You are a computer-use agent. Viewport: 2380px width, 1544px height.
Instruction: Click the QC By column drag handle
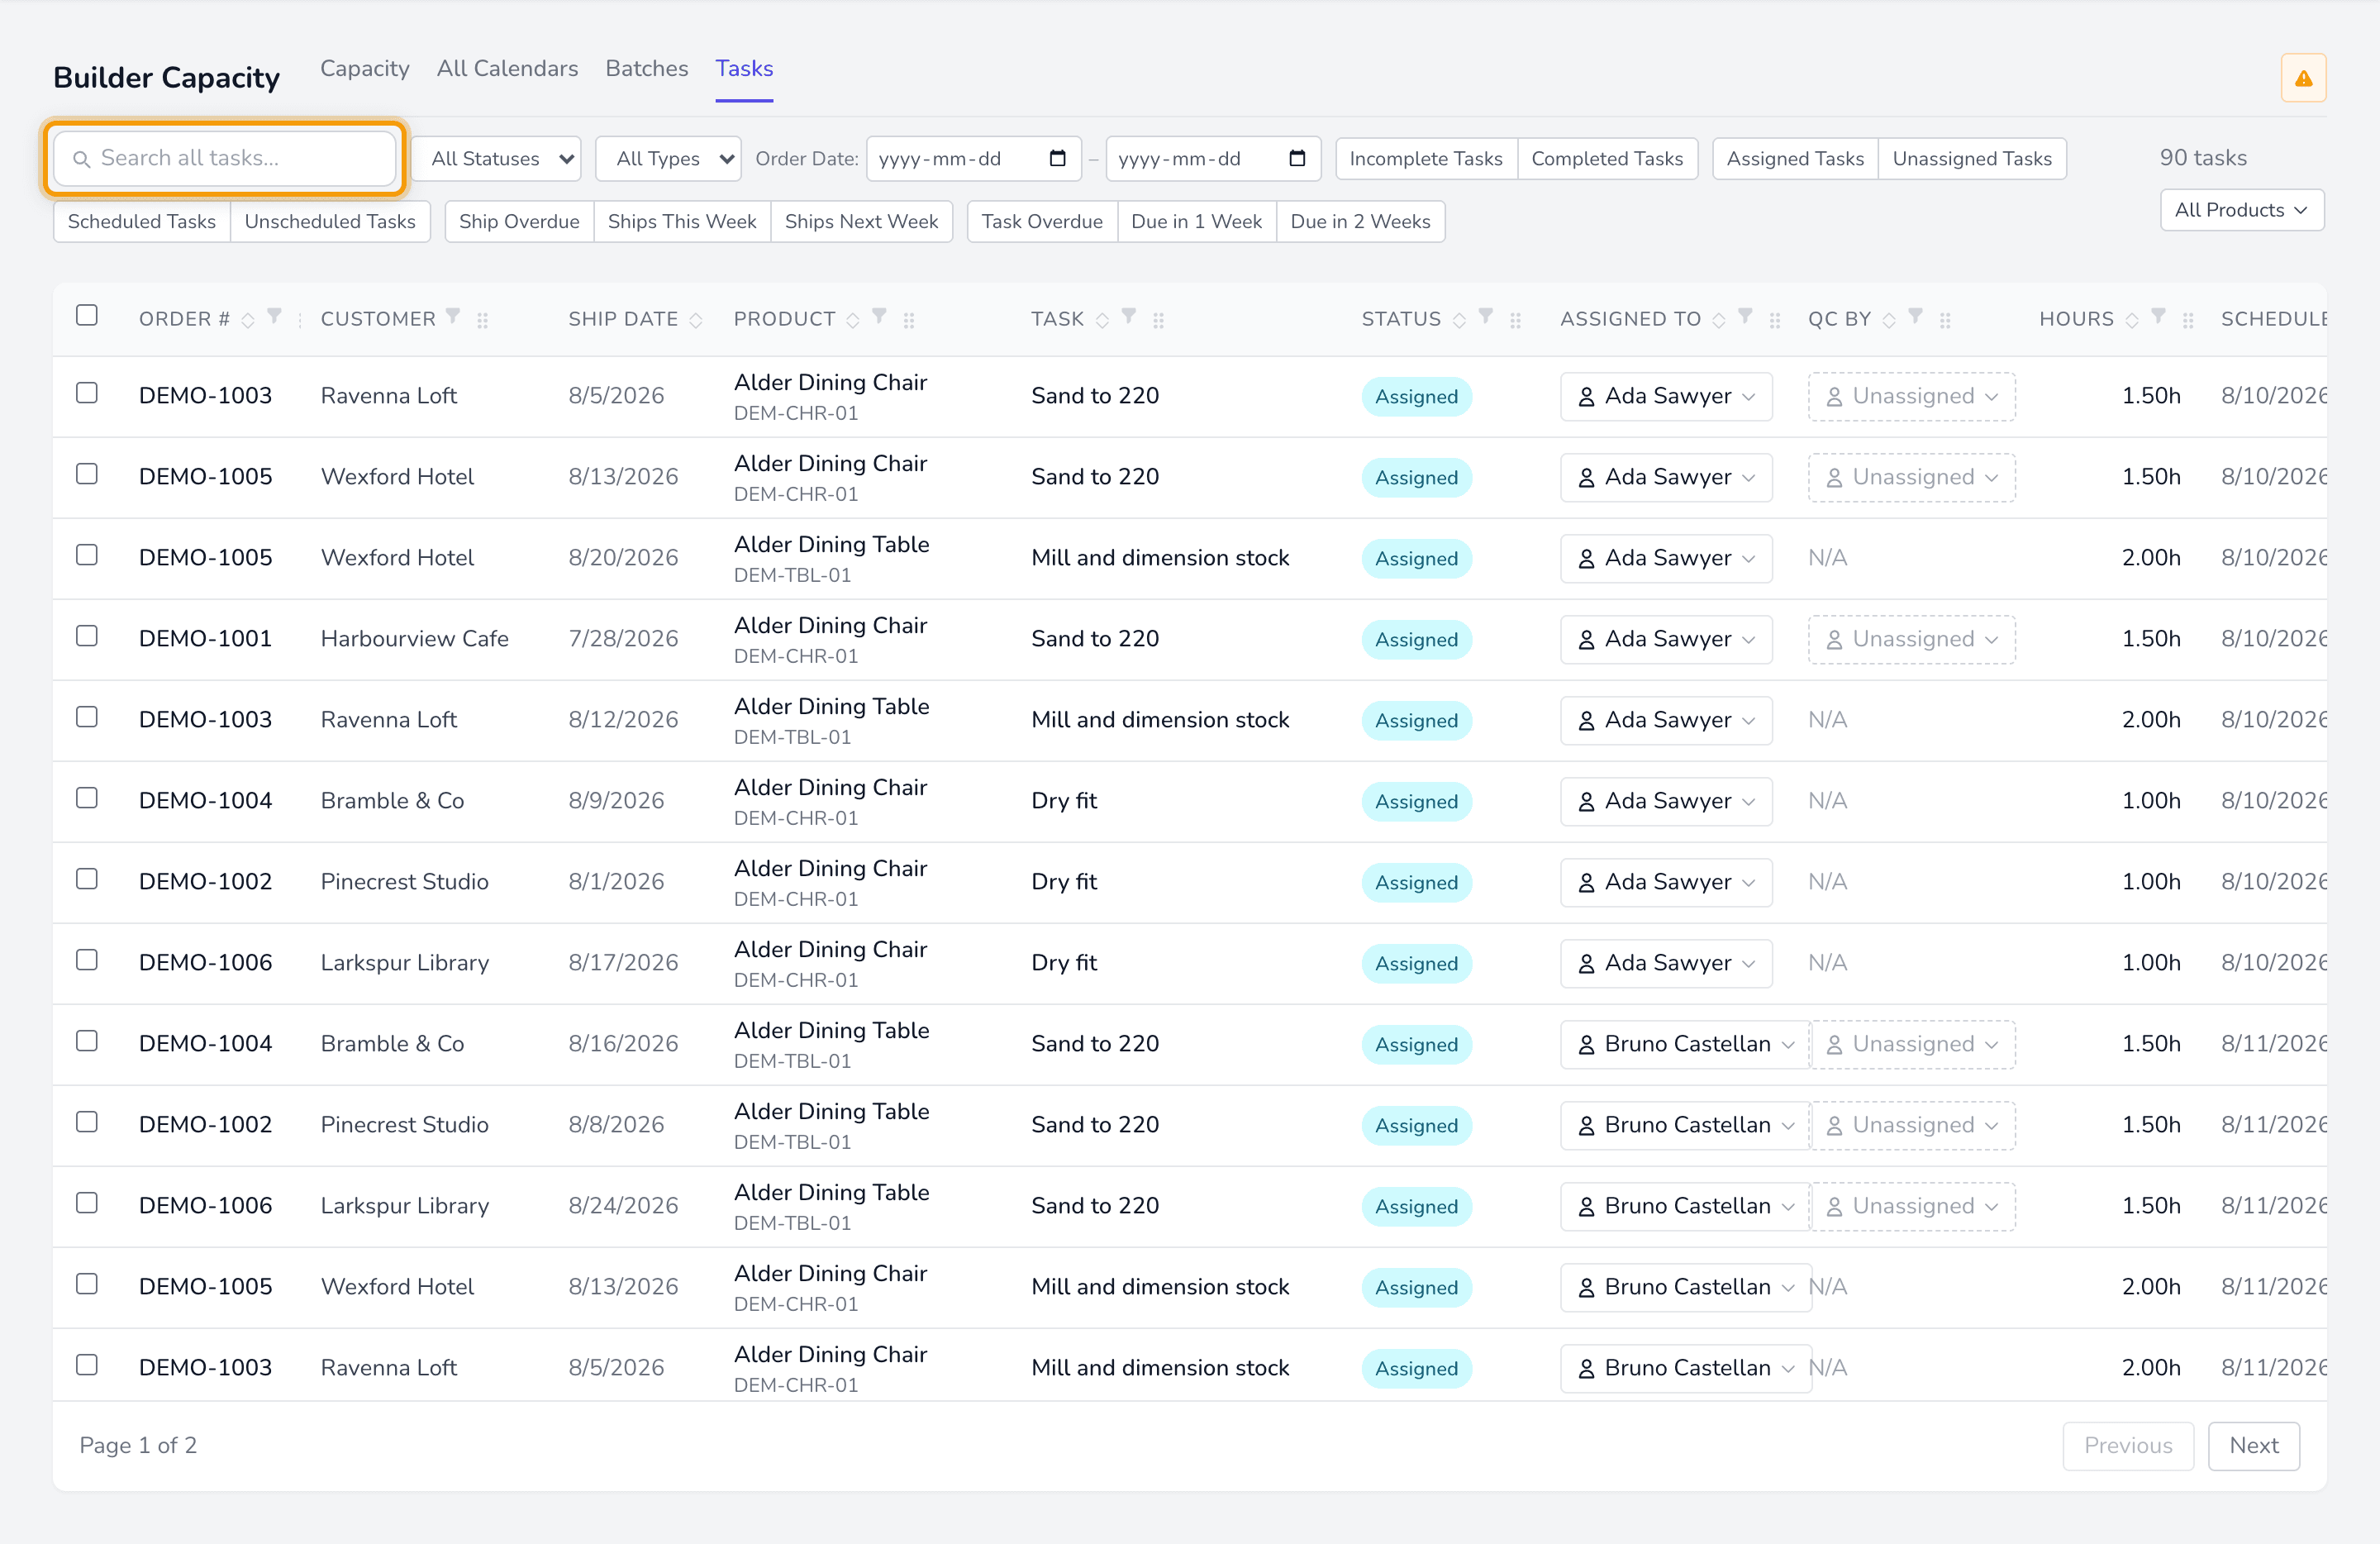(x=1945, y=320)
